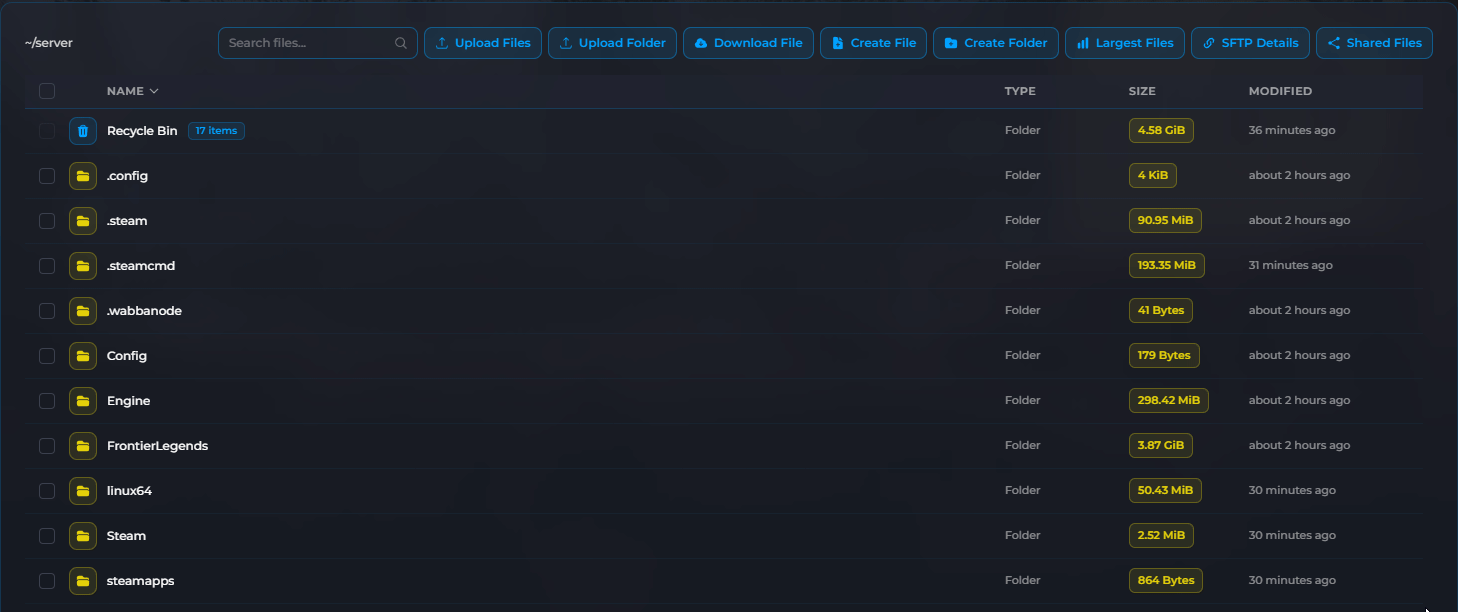Click the 17 items badge

[x=216, y=131]
